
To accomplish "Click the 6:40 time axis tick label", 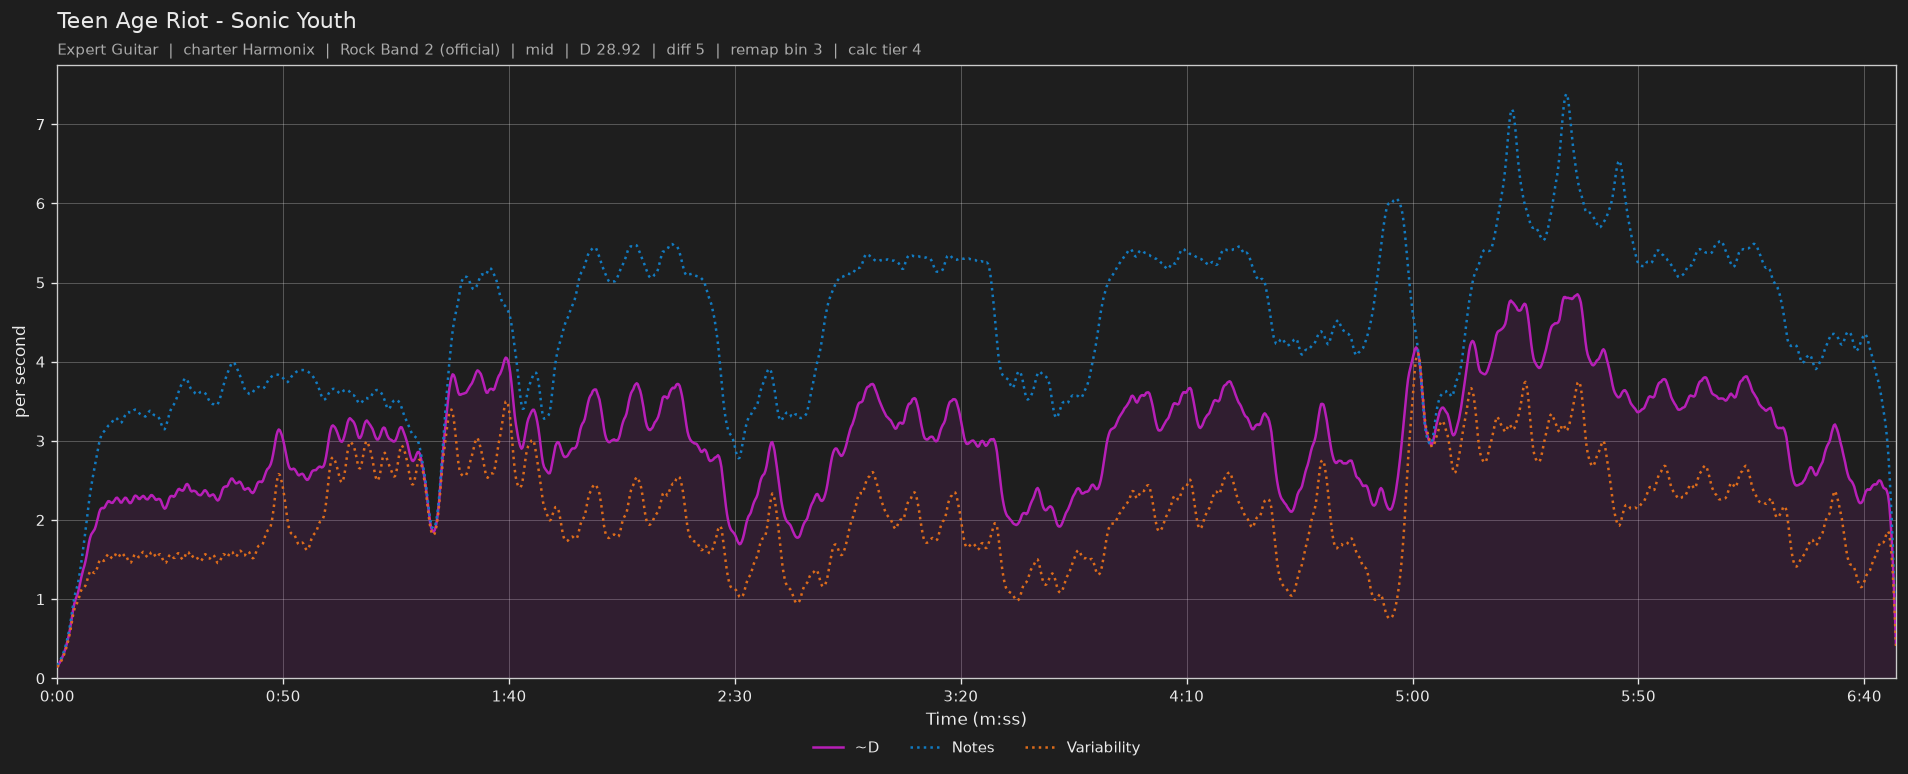I will coord(1865,696).
